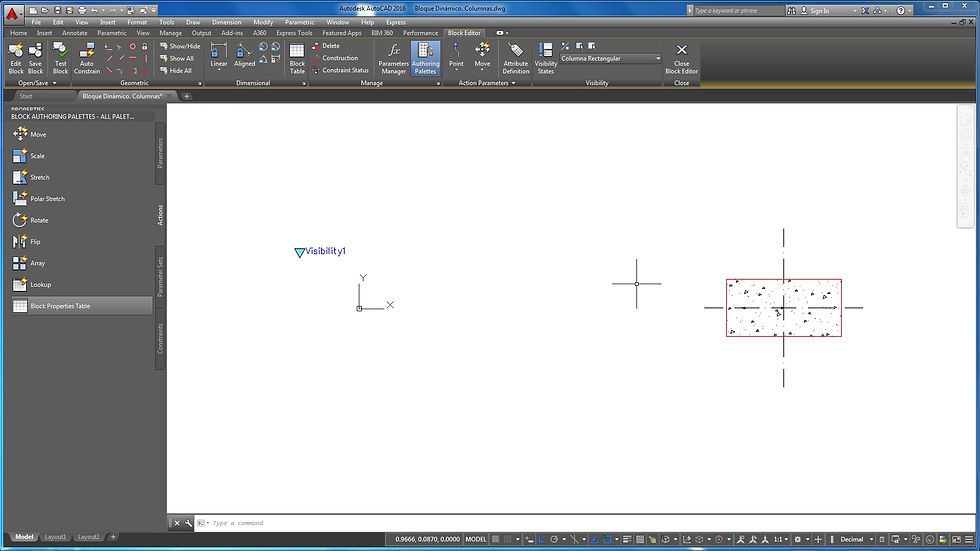980x551 pixels.
Task: Select the Aligned dimensional constraint
Action: coord(244,55)
